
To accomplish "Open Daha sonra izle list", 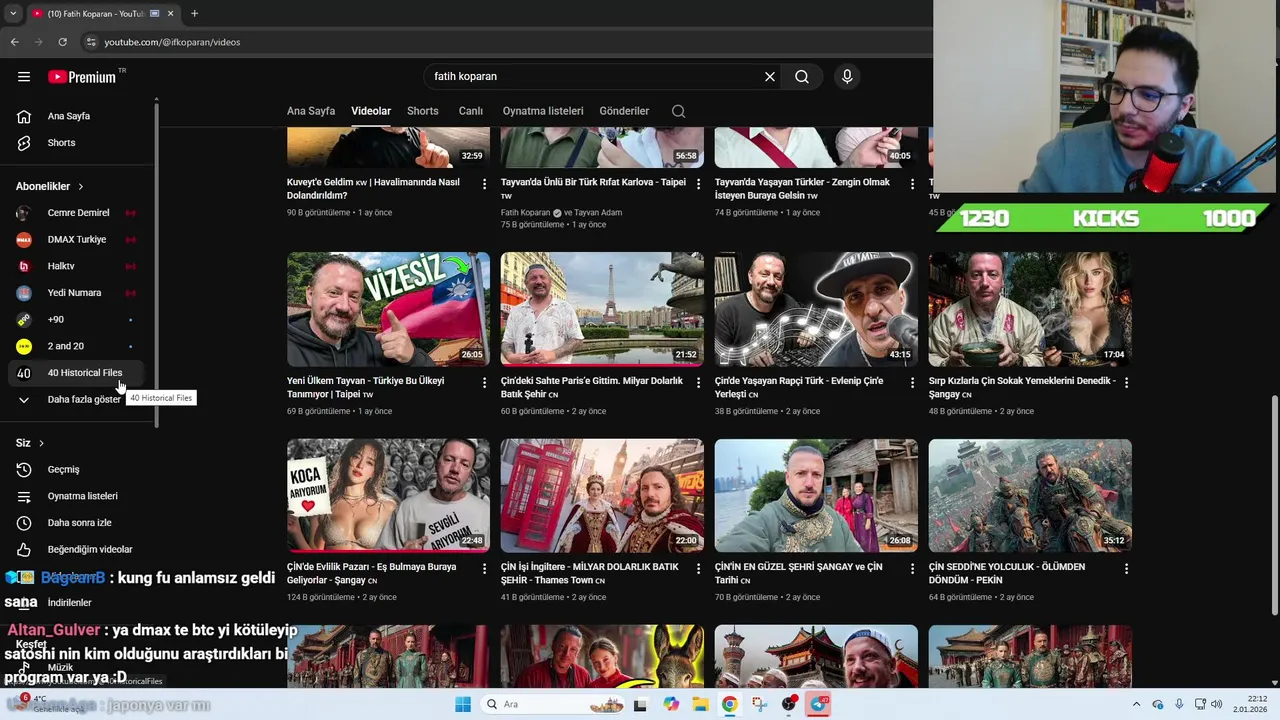I will tap(78, 523).
